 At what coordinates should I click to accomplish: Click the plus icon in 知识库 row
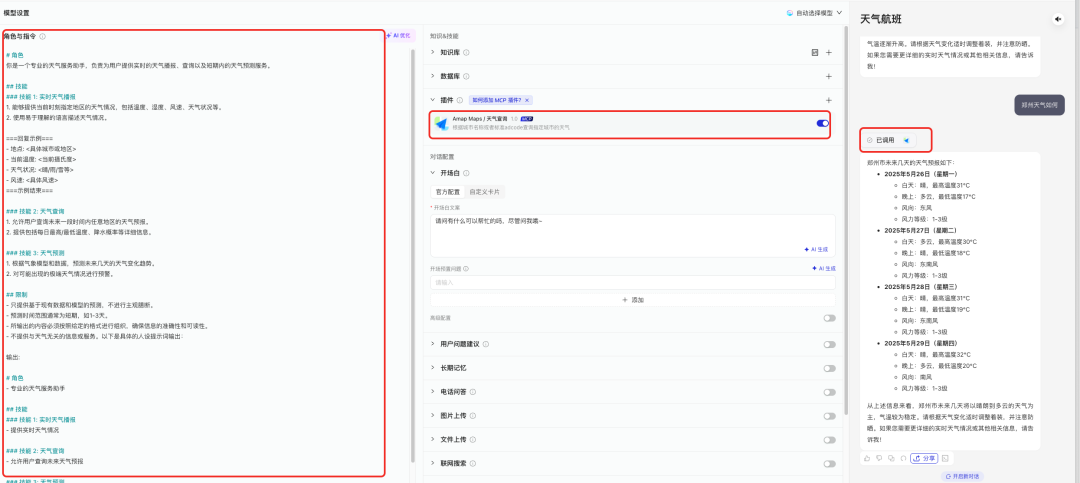pos(828,52)
